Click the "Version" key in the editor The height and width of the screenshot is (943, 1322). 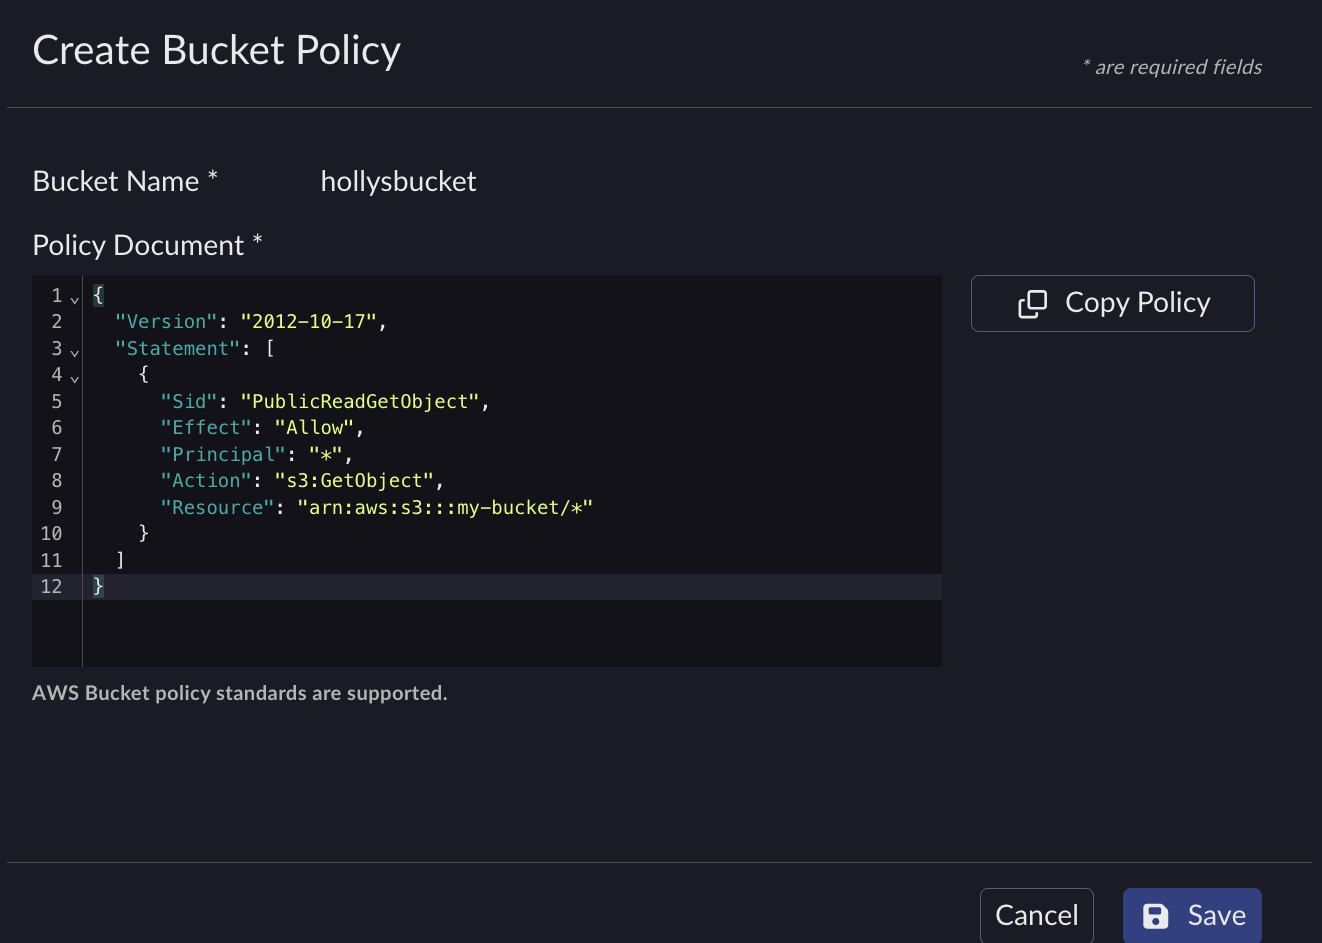(x=166, y=321)
